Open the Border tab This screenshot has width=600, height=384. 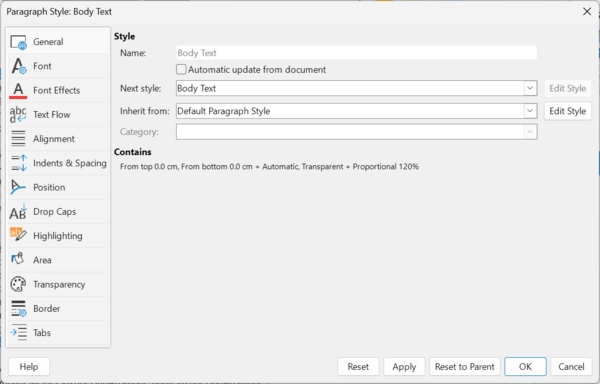click(47, 308)
